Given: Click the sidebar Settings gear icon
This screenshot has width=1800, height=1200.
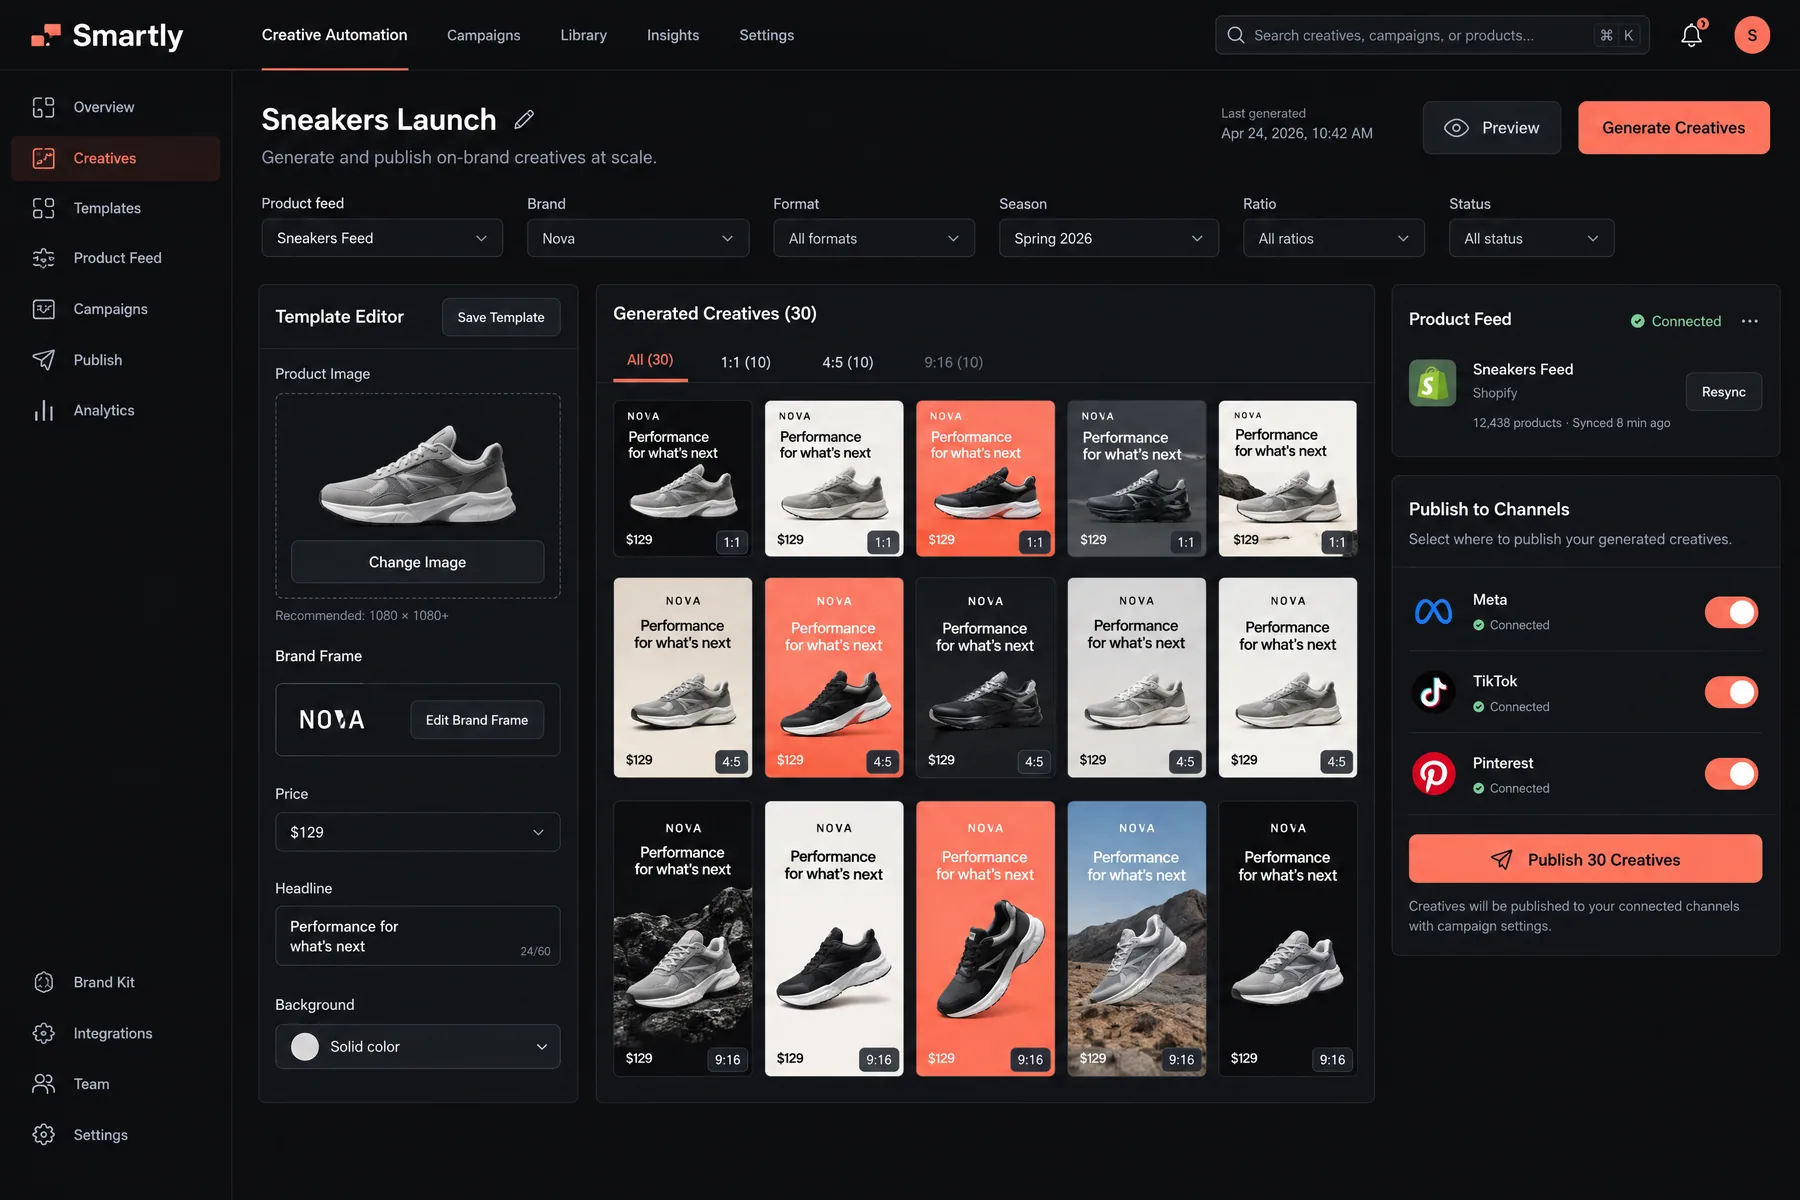Looking at the screenshot, I should click(44, 1135).
